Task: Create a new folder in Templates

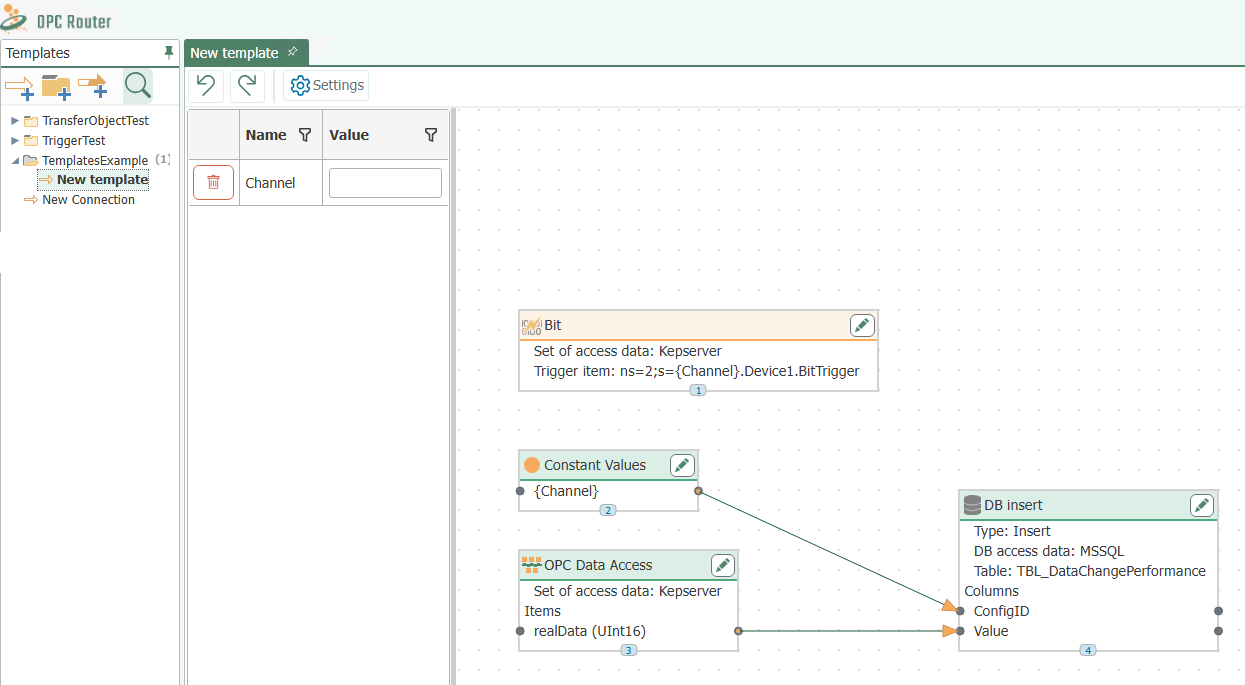Action: pos(56,86)
